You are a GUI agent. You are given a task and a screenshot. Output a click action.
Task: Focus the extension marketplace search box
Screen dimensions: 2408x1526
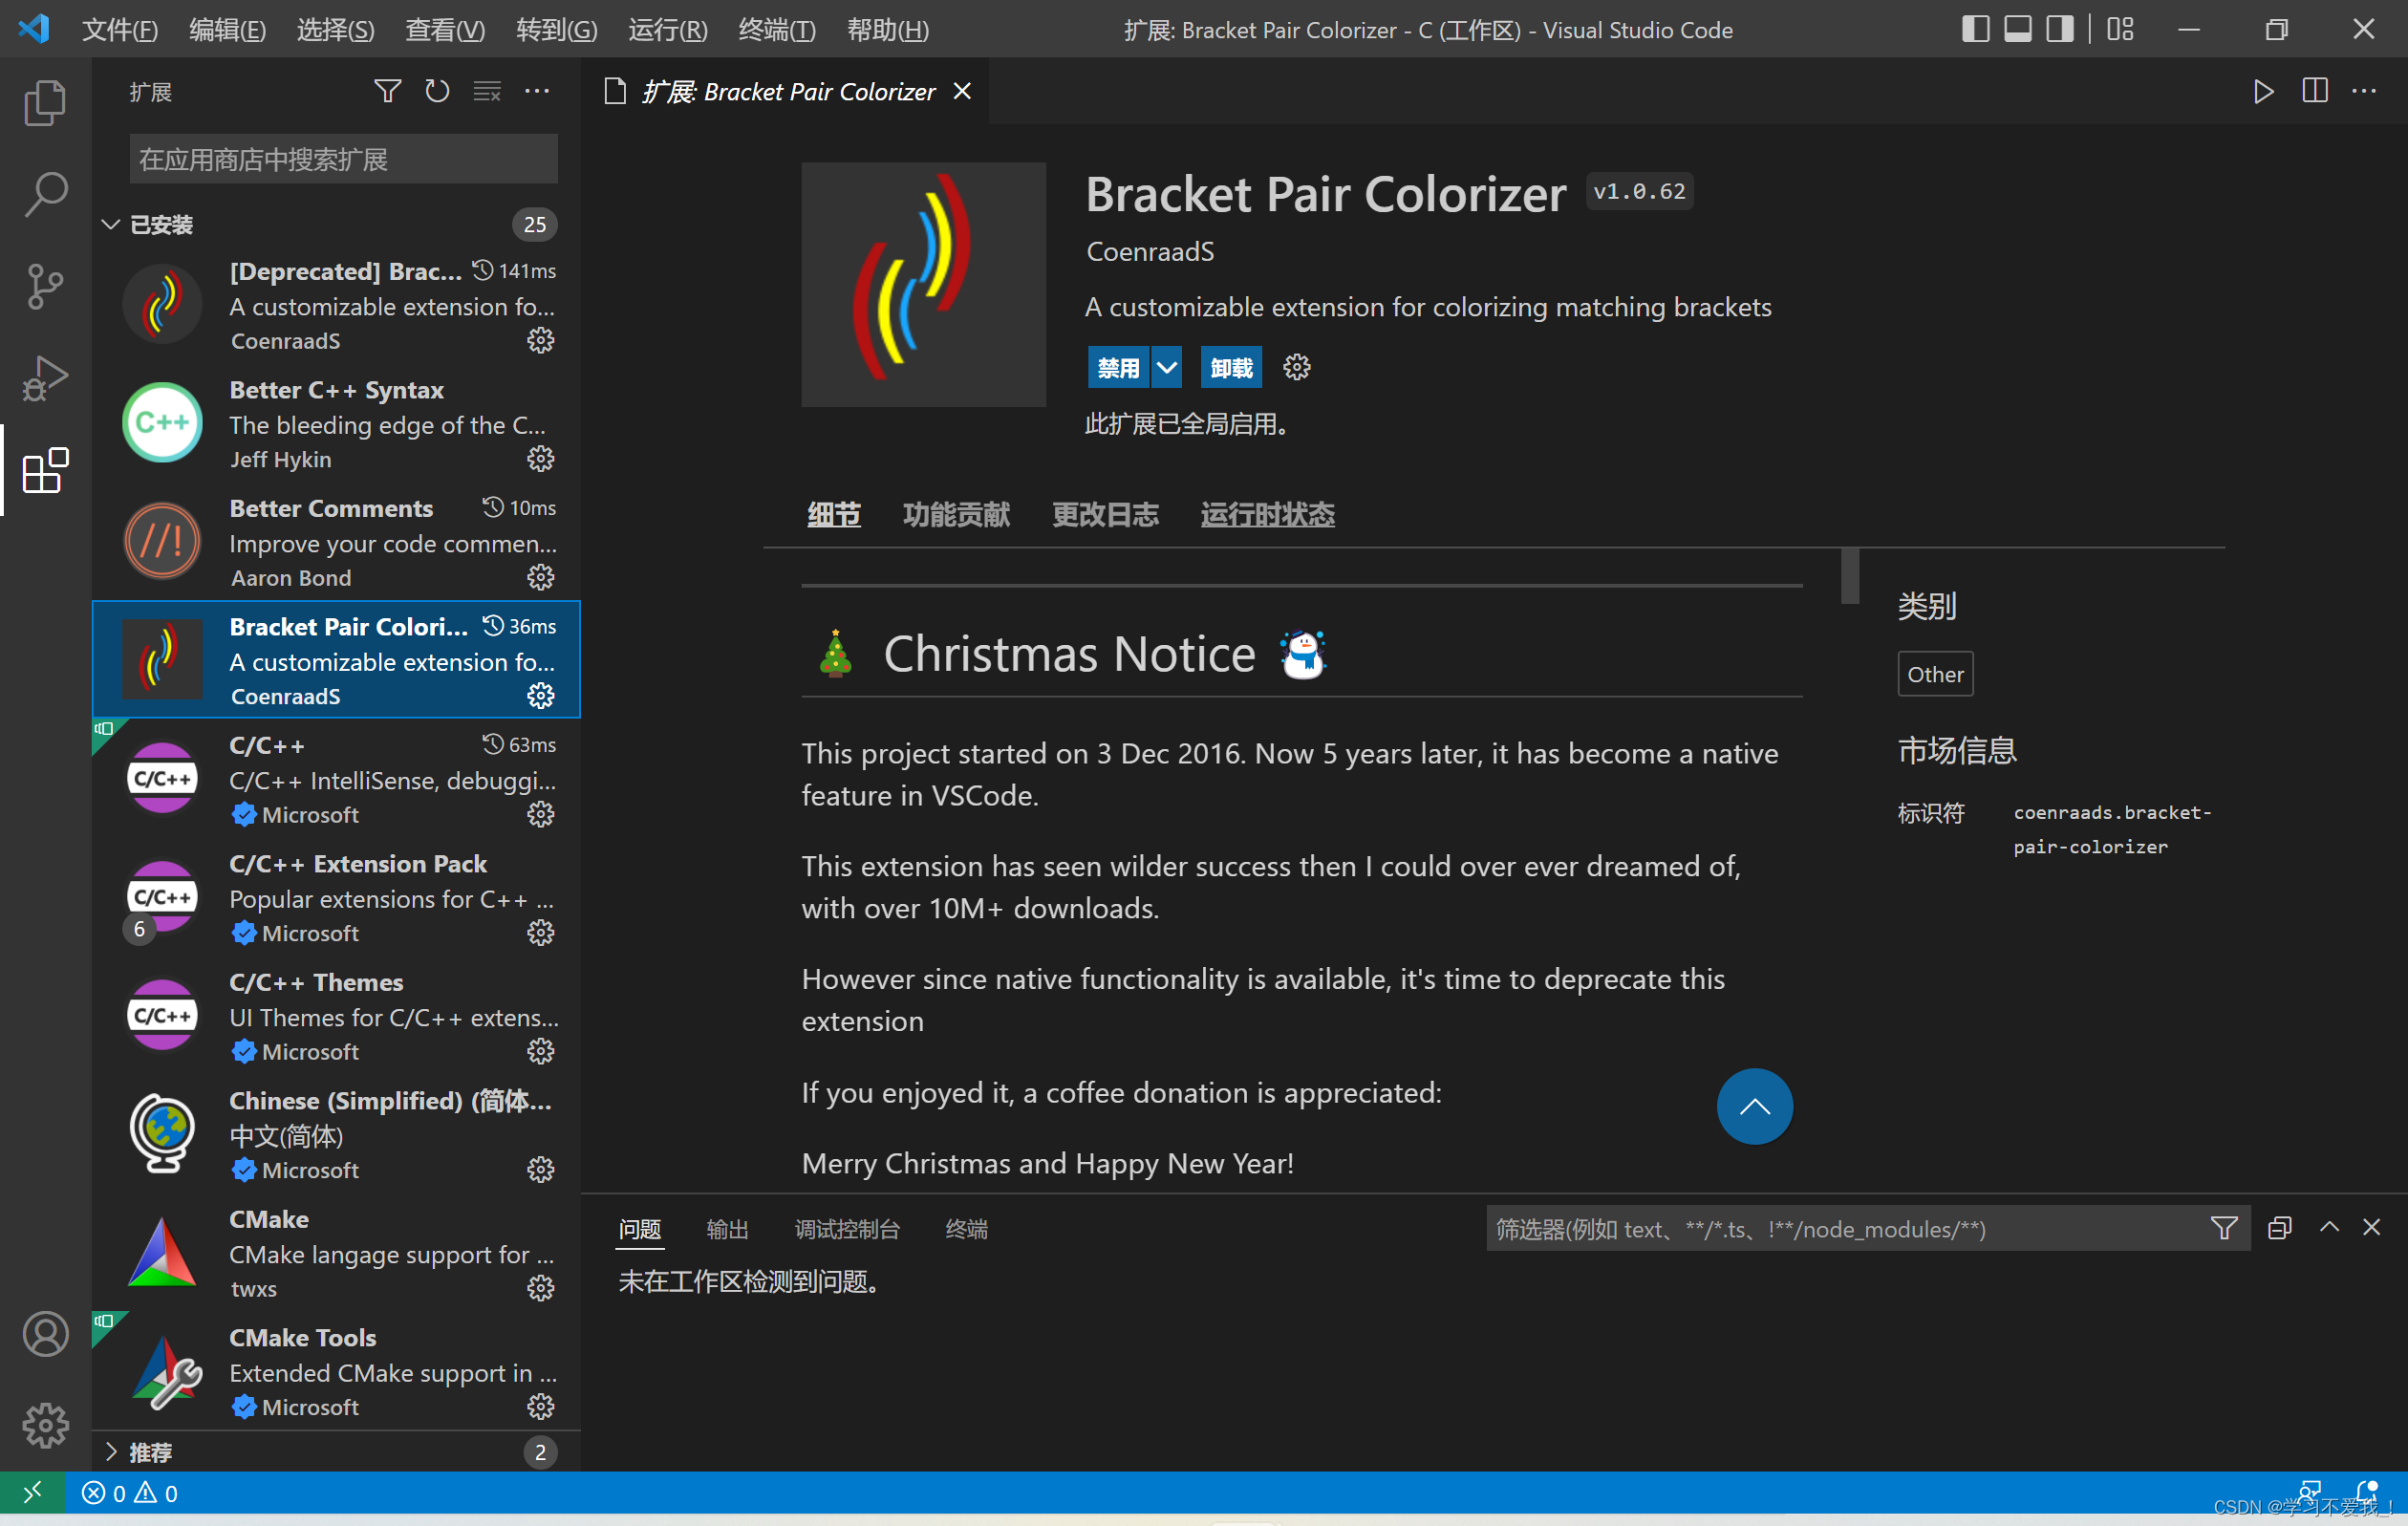[343, 160]
